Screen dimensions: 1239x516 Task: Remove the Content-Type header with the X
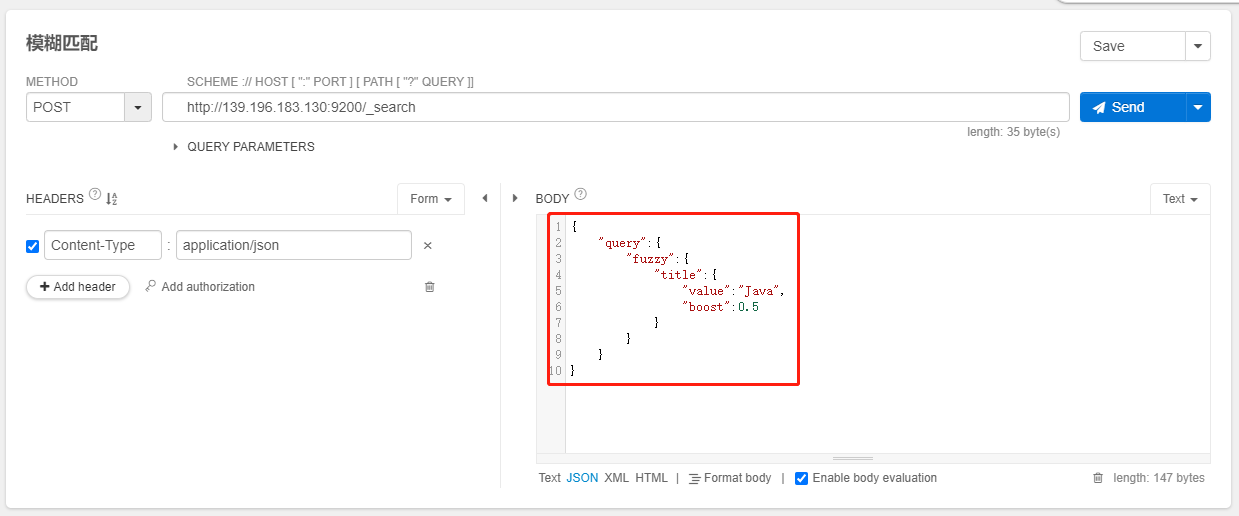click(x=427, y=245)
